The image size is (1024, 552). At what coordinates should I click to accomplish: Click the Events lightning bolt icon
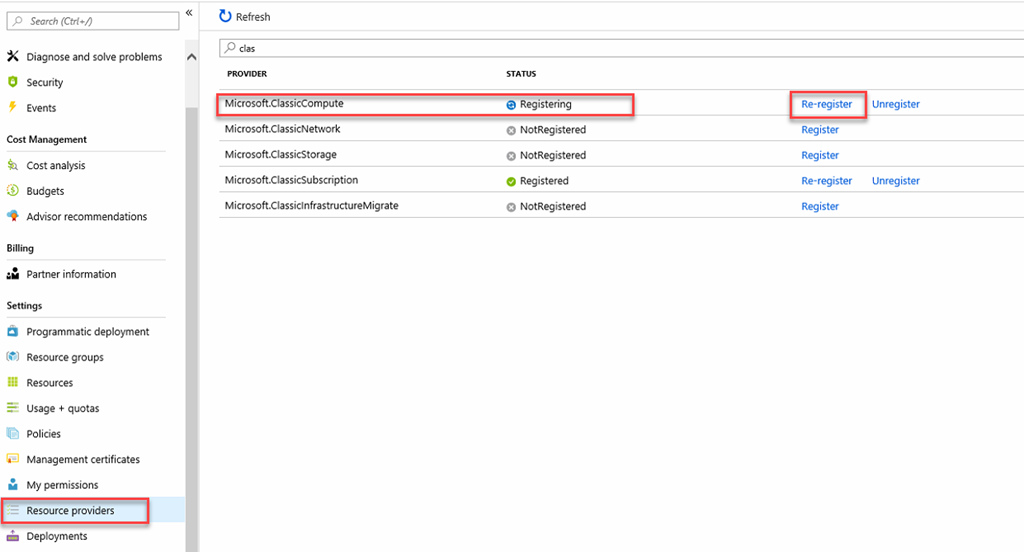click(x=12, y=107)
